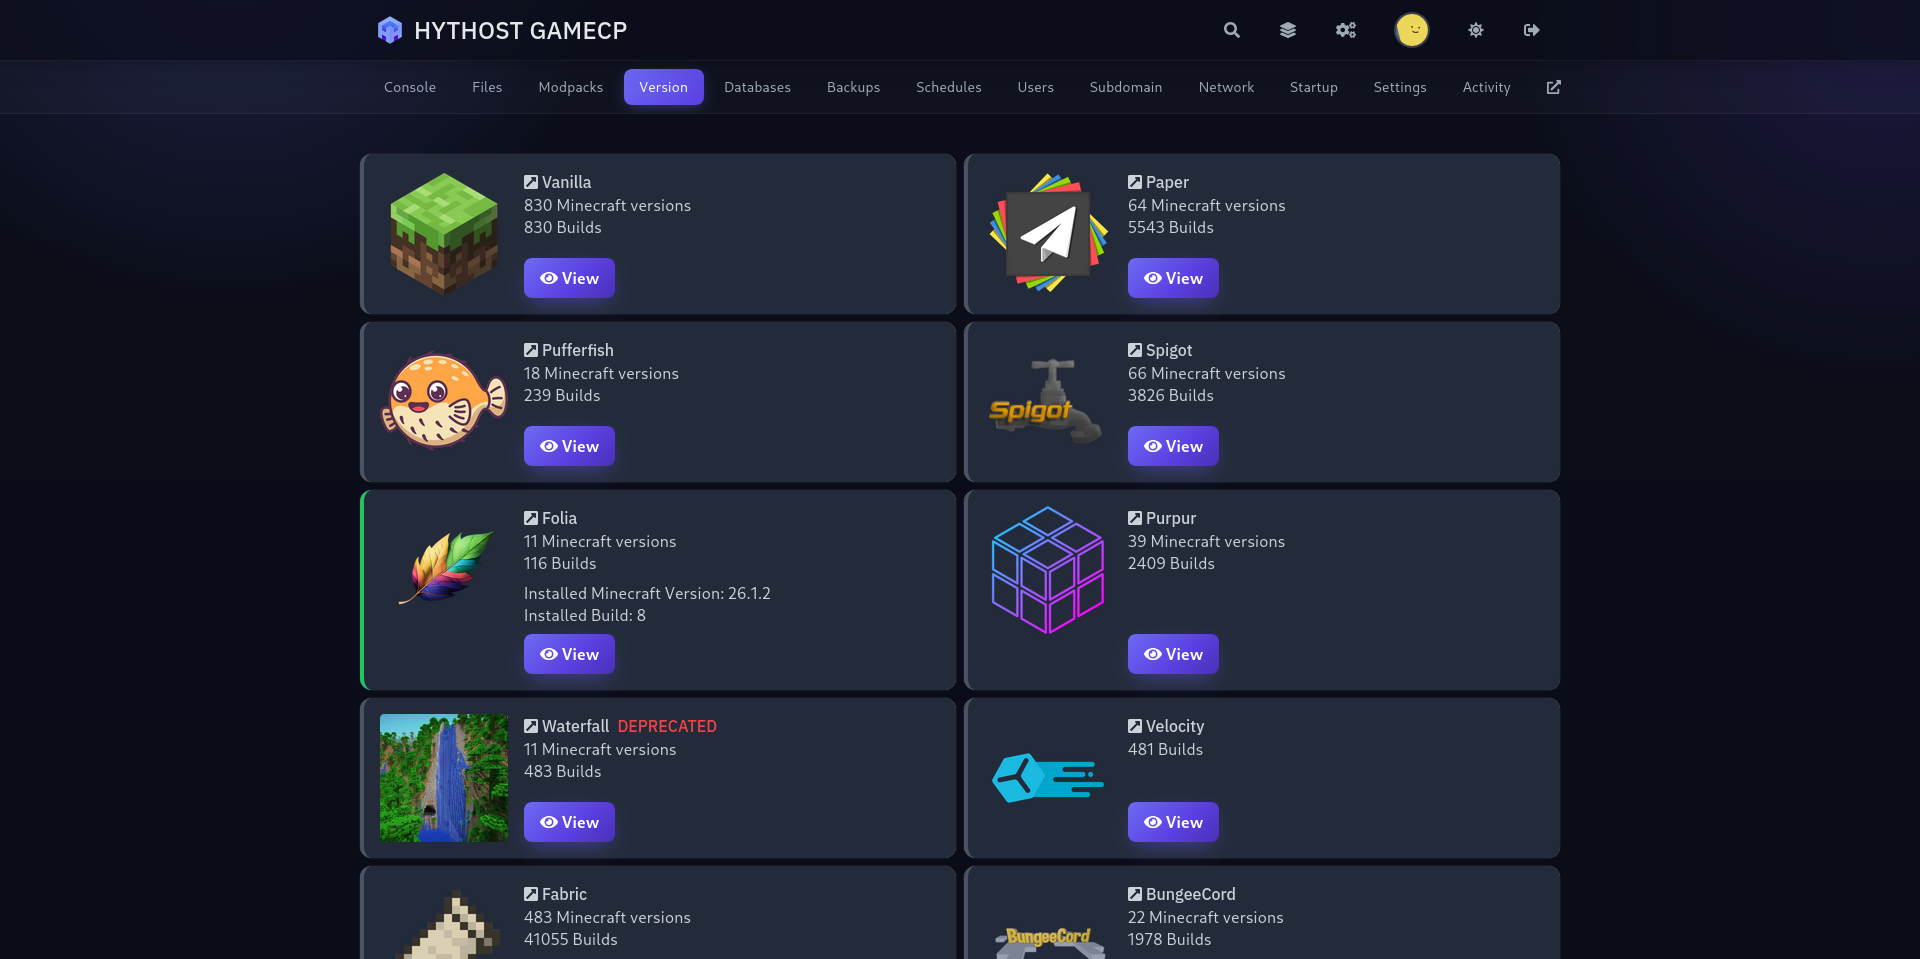
Task: View Paper versions
Action: (x=1173, y=278)
